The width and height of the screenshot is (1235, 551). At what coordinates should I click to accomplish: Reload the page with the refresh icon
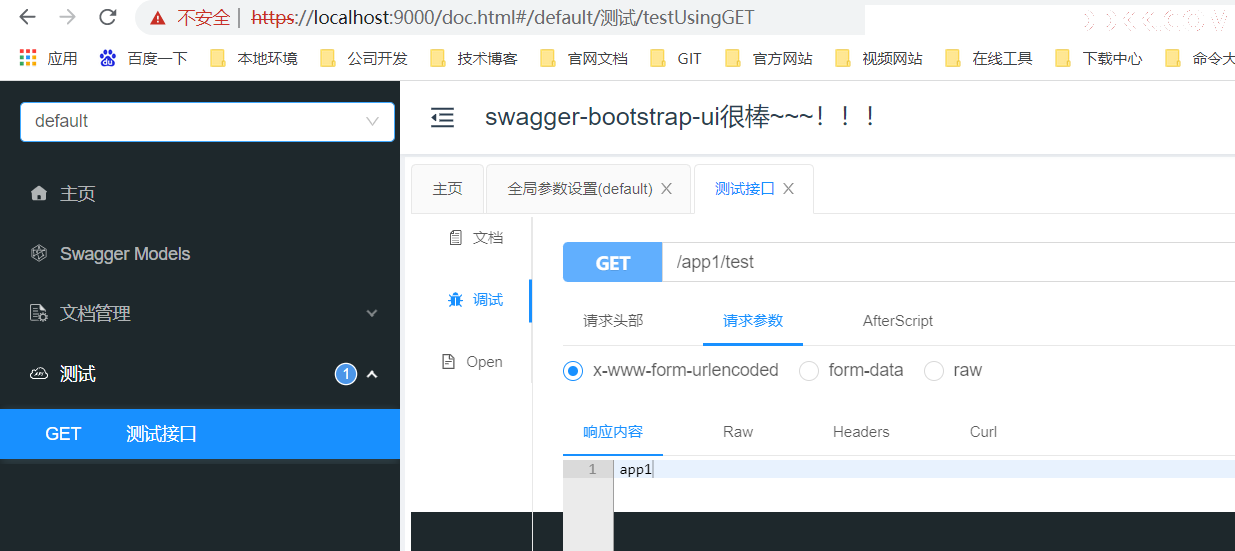coord(107,17)
